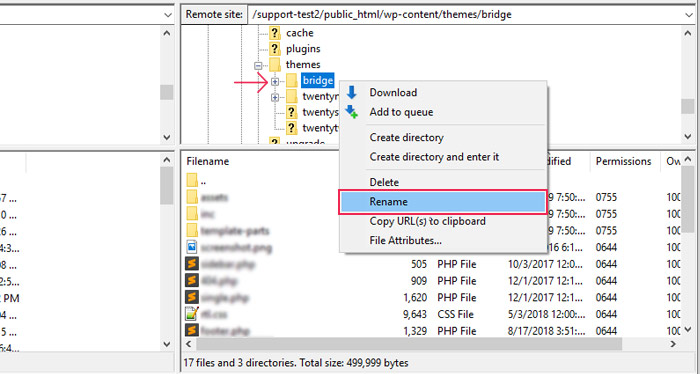Click scroll-down arrow of remote file list
The image size is (700, 374).
688,330
